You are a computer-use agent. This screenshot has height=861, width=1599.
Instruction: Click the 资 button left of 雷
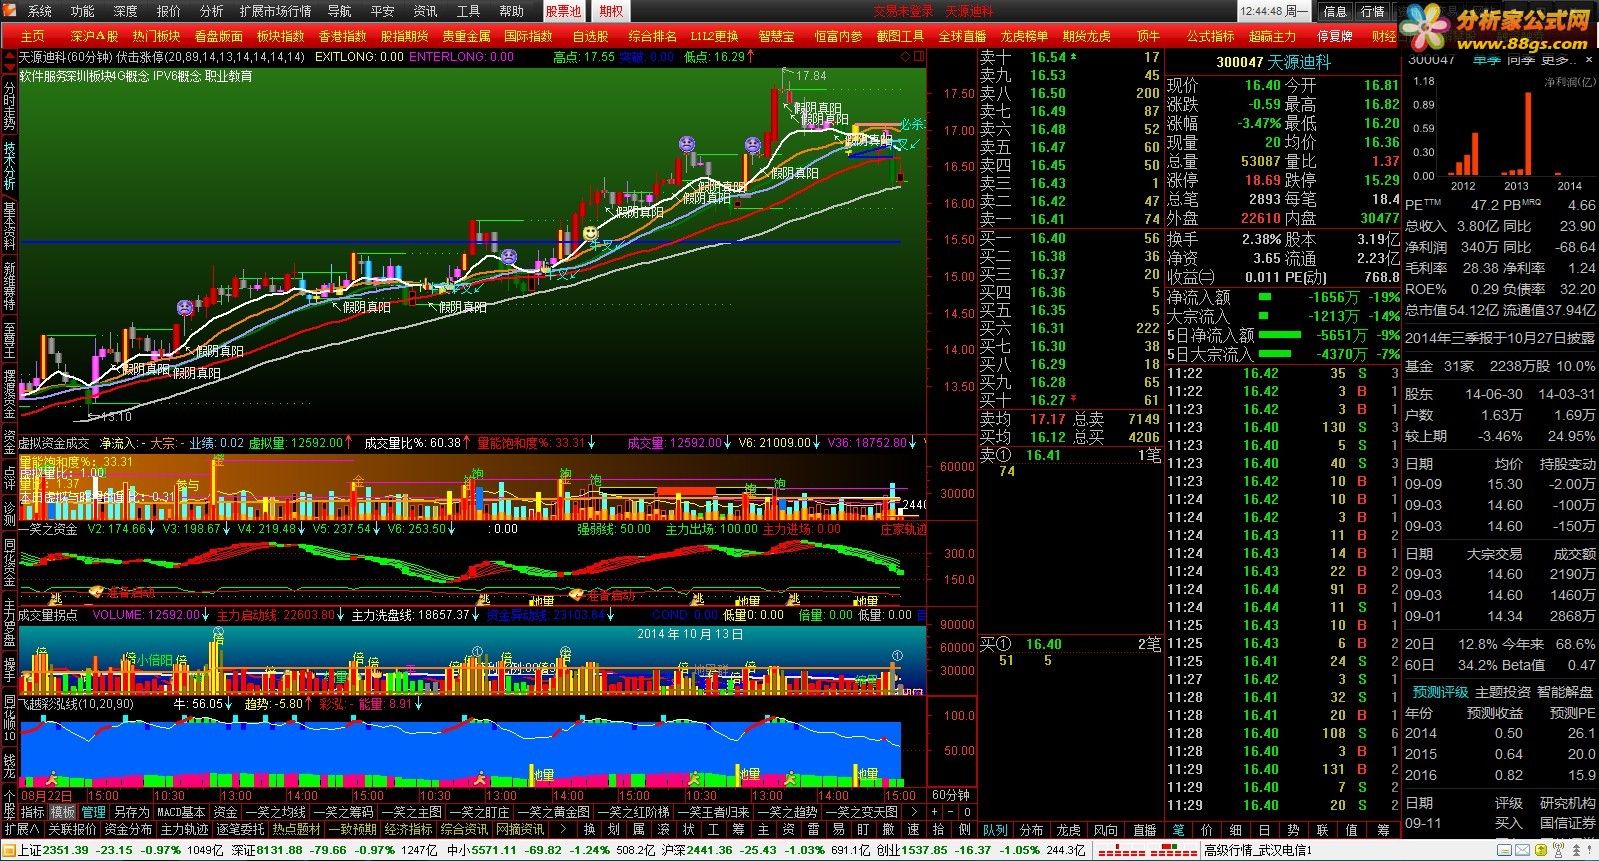(x=789, y=830)
